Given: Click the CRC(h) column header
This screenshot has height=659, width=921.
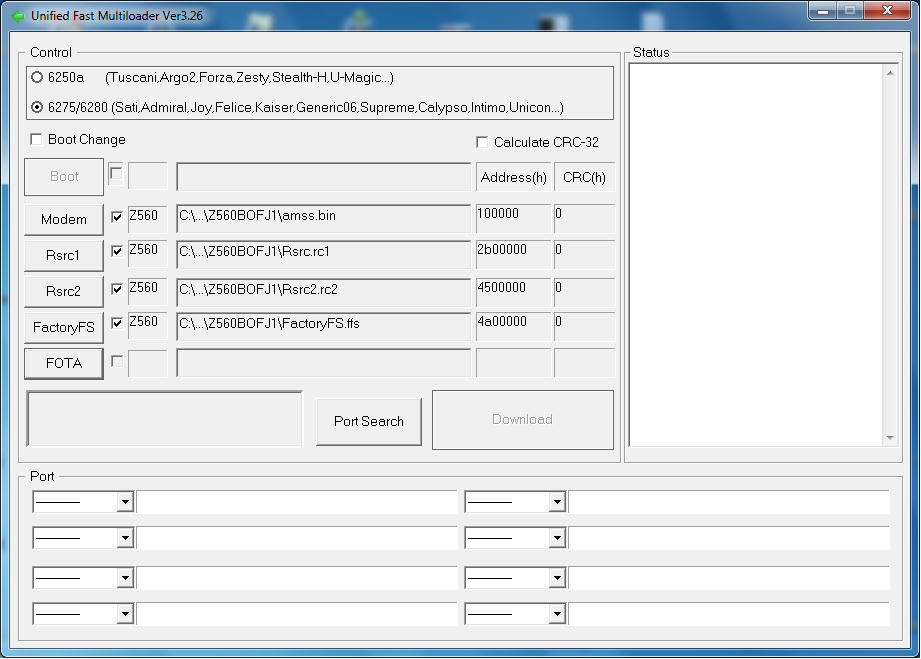Looking at the screenshot, I should click(584, 177).
